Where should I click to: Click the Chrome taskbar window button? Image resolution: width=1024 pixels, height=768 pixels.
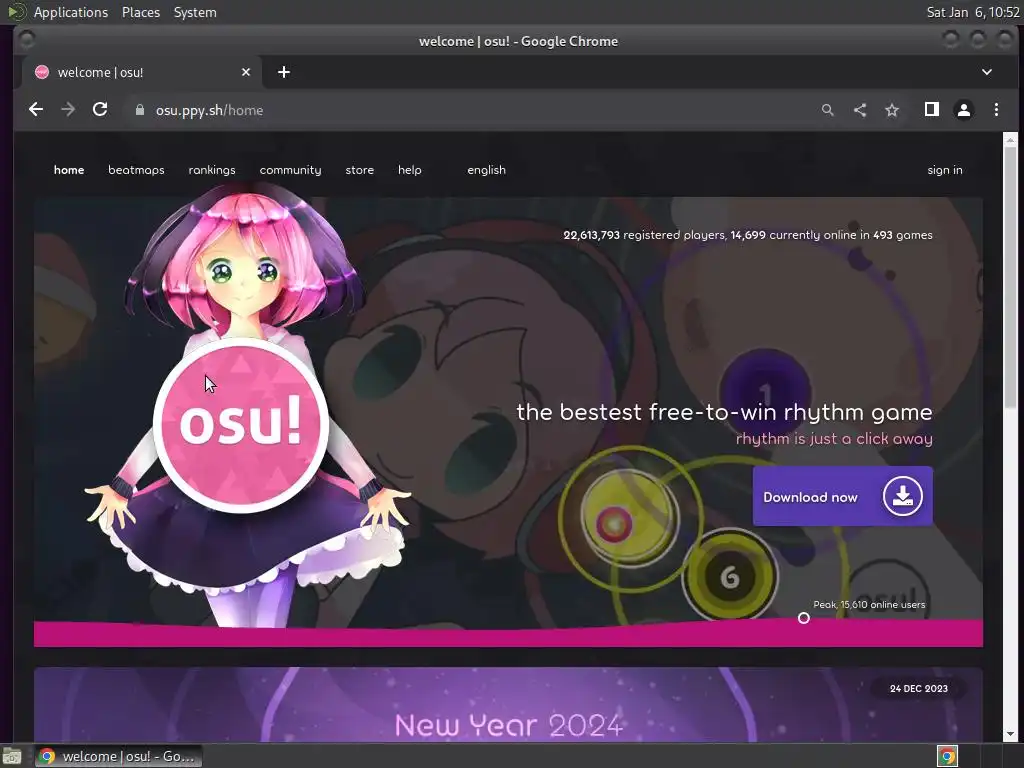(x=118, y=756)
